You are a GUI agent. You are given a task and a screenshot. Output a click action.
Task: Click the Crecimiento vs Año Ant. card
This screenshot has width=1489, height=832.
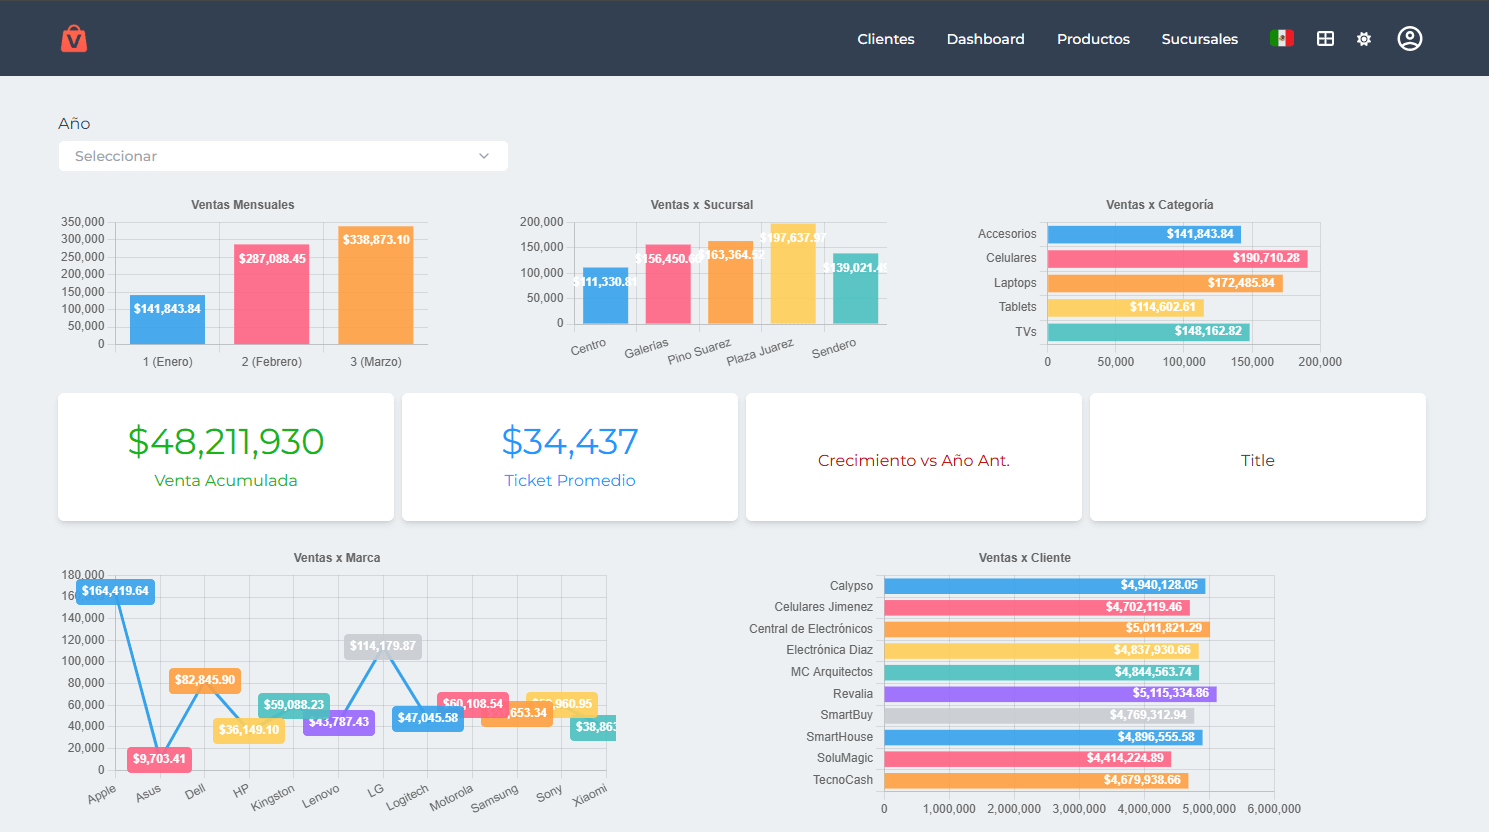click(x=914, y=457)
